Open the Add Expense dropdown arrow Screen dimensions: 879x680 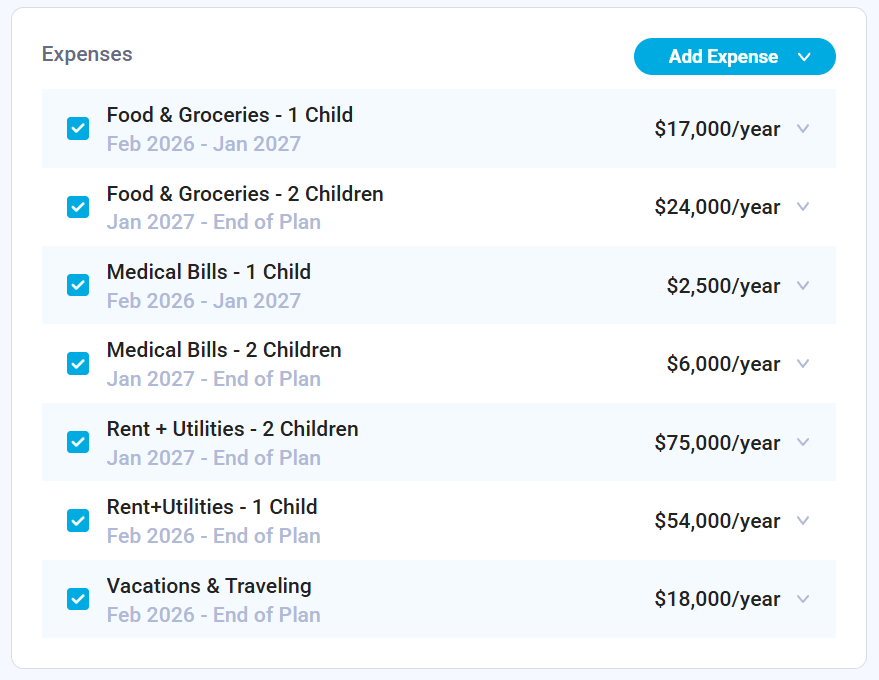(804, 57)
